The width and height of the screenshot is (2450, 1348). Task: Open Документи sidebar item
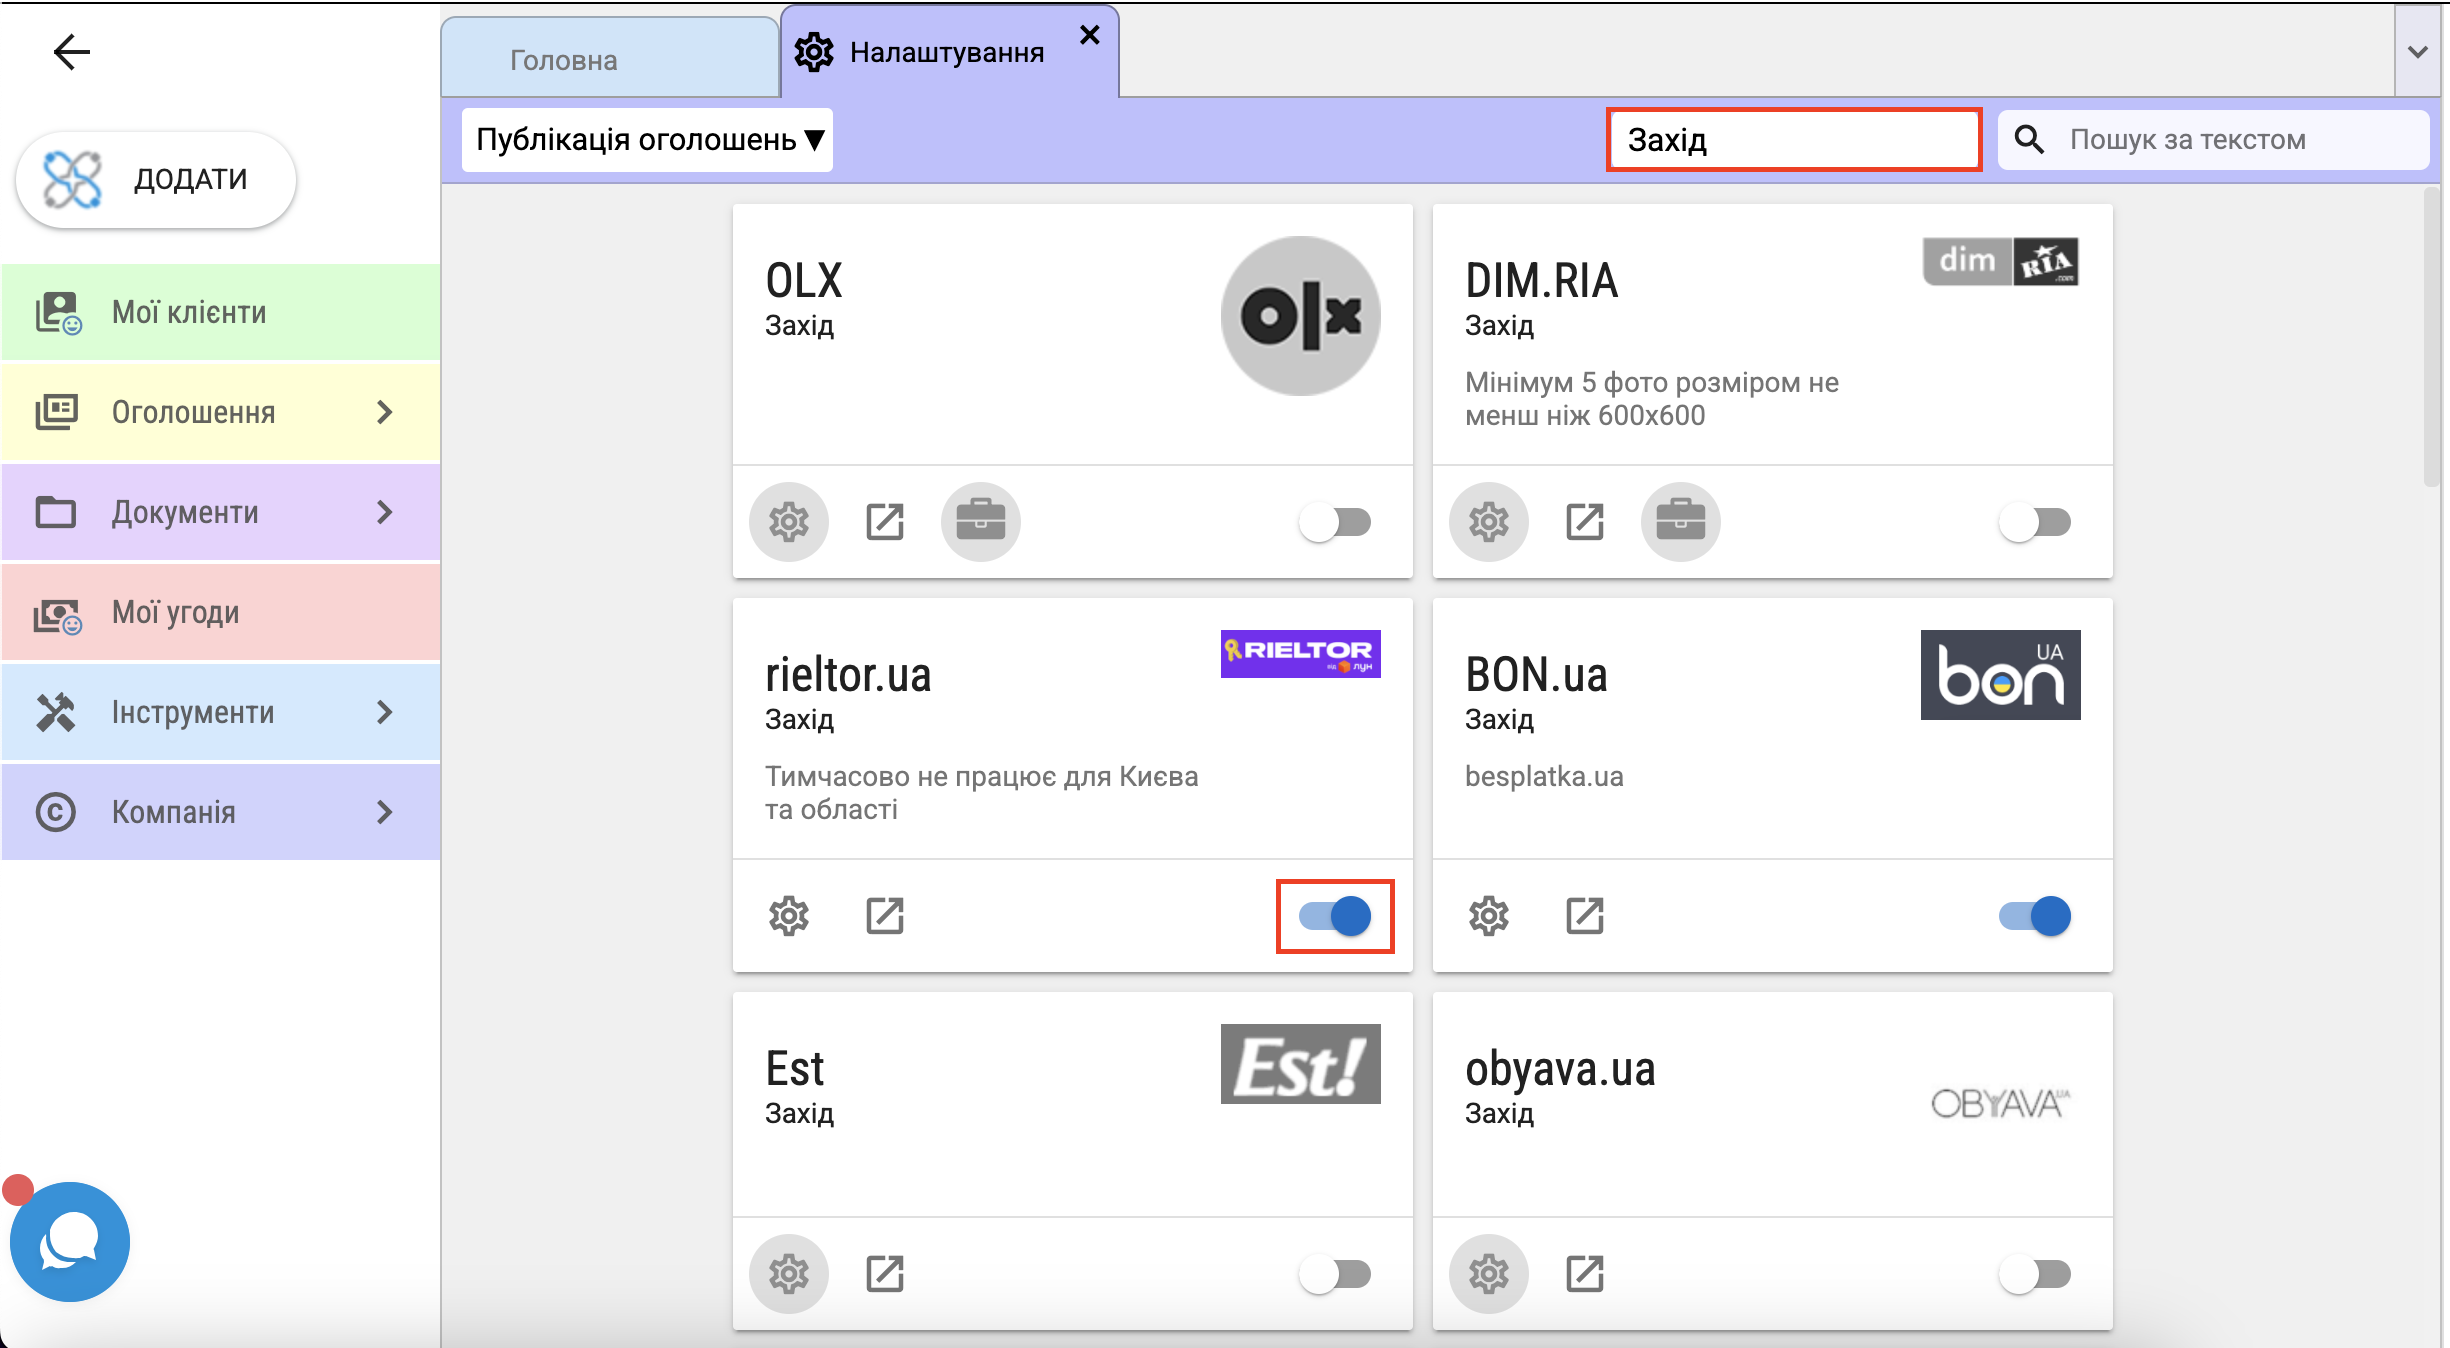click(221, 512)
